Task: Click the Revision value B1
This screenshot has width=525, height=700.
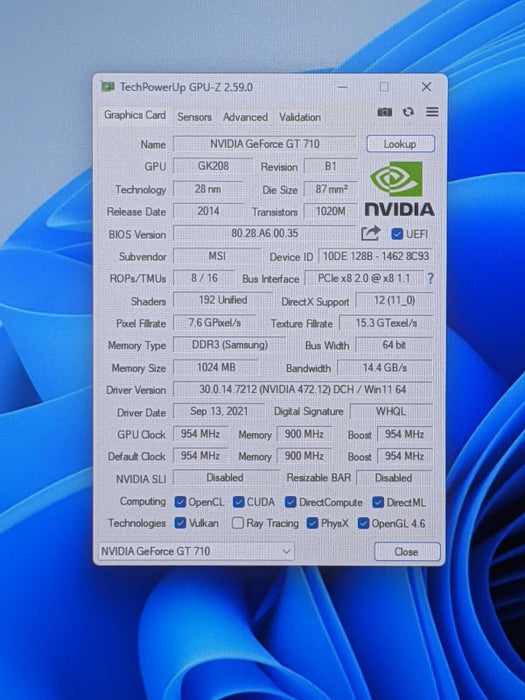Action: [330, 166]
